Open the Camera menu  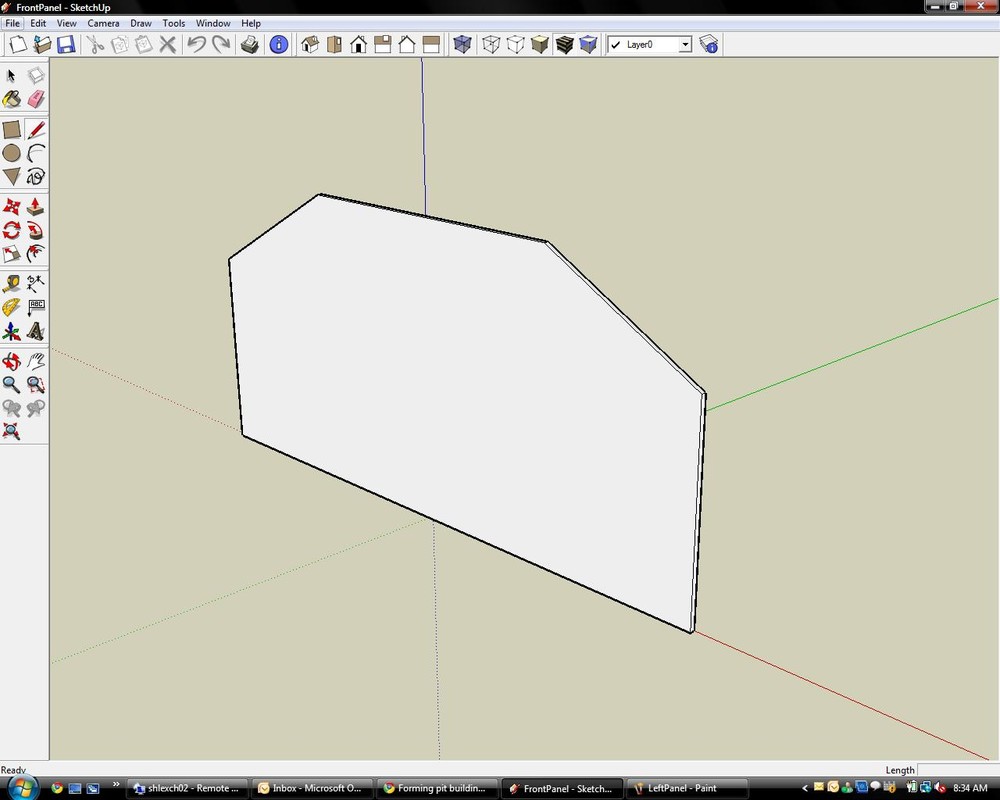[103, 23]
